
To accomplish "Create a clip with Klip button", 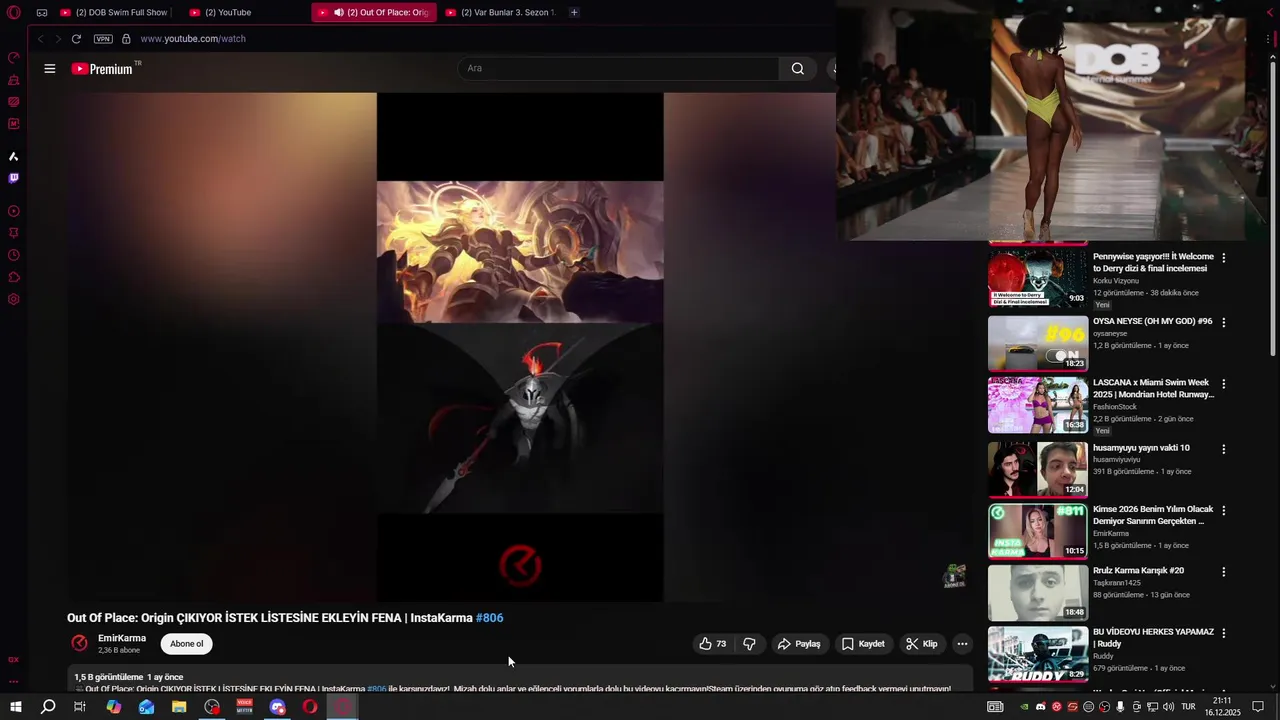I will tap(921, 644).
